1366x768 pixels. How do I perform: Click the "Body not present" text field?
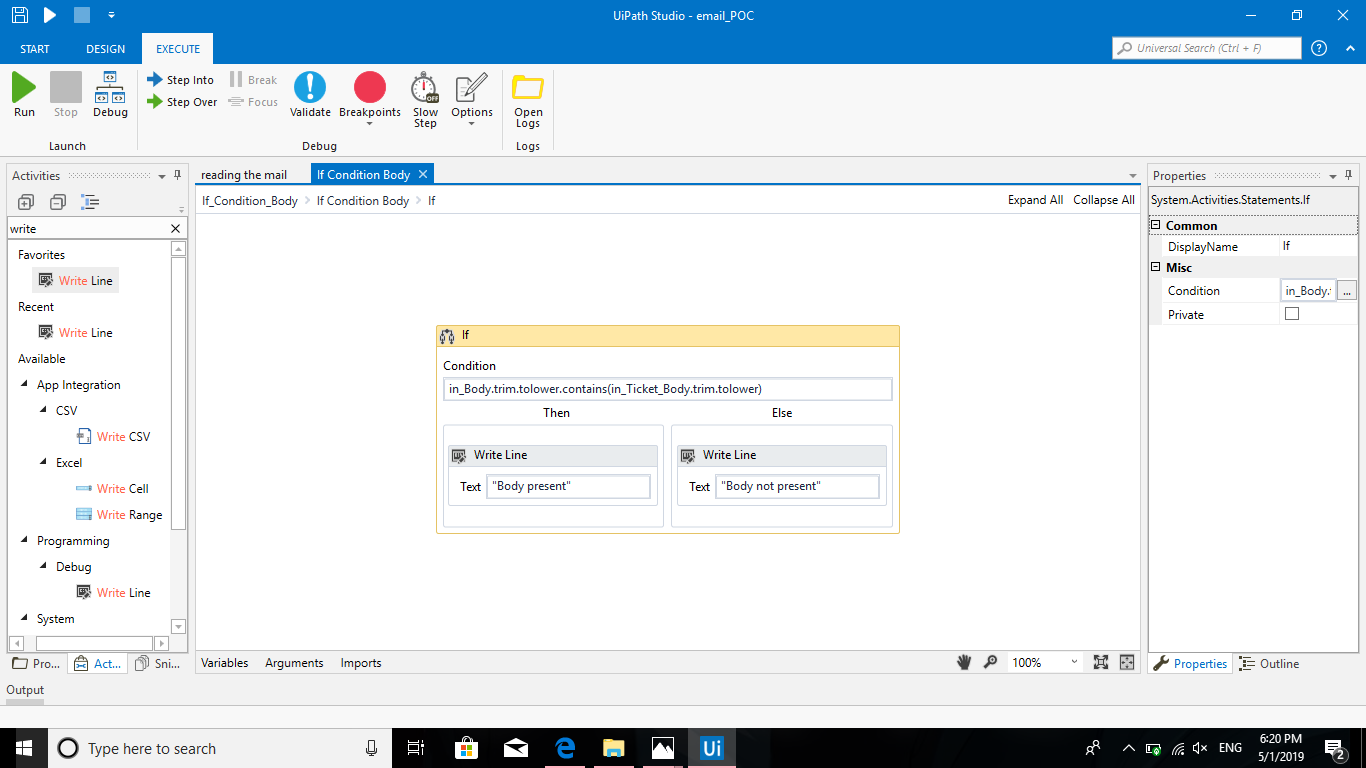[x=797, y=486]
